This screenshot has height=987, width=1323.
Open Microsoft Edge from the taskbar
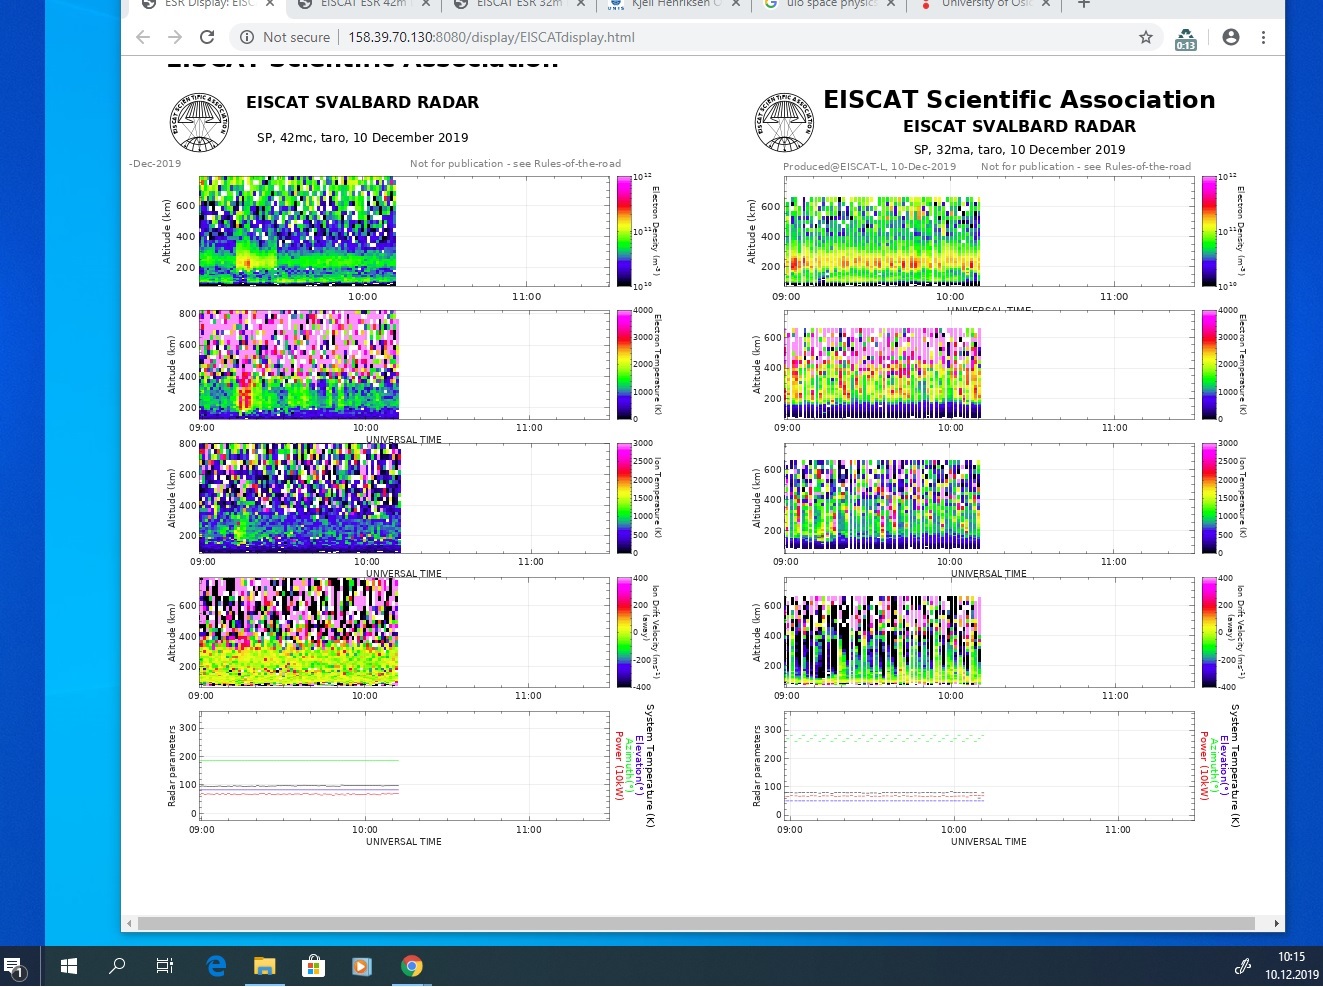pyautogui.click(x=216, y=965)
